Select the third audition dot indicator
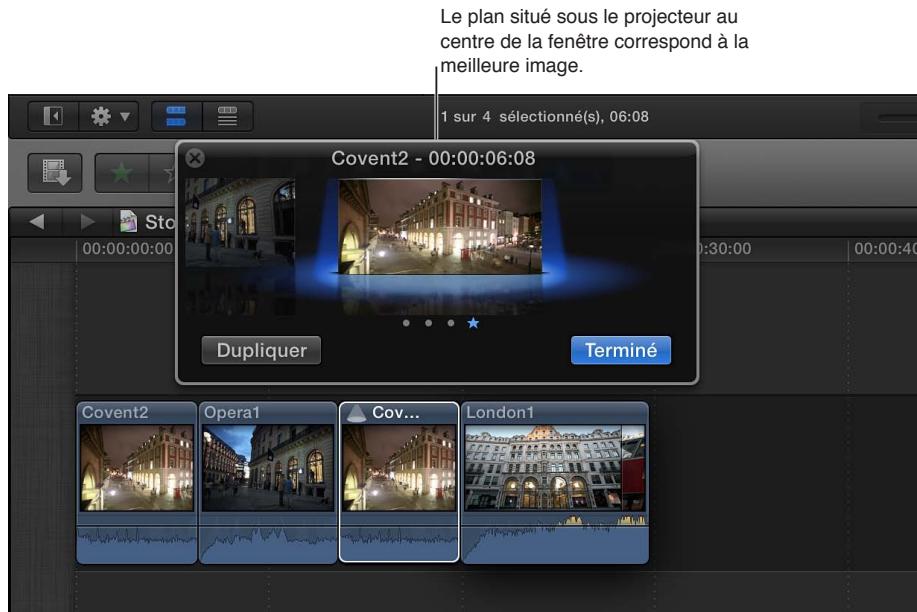This screenshot has height=612, width=917. click(x=451, y=323)
